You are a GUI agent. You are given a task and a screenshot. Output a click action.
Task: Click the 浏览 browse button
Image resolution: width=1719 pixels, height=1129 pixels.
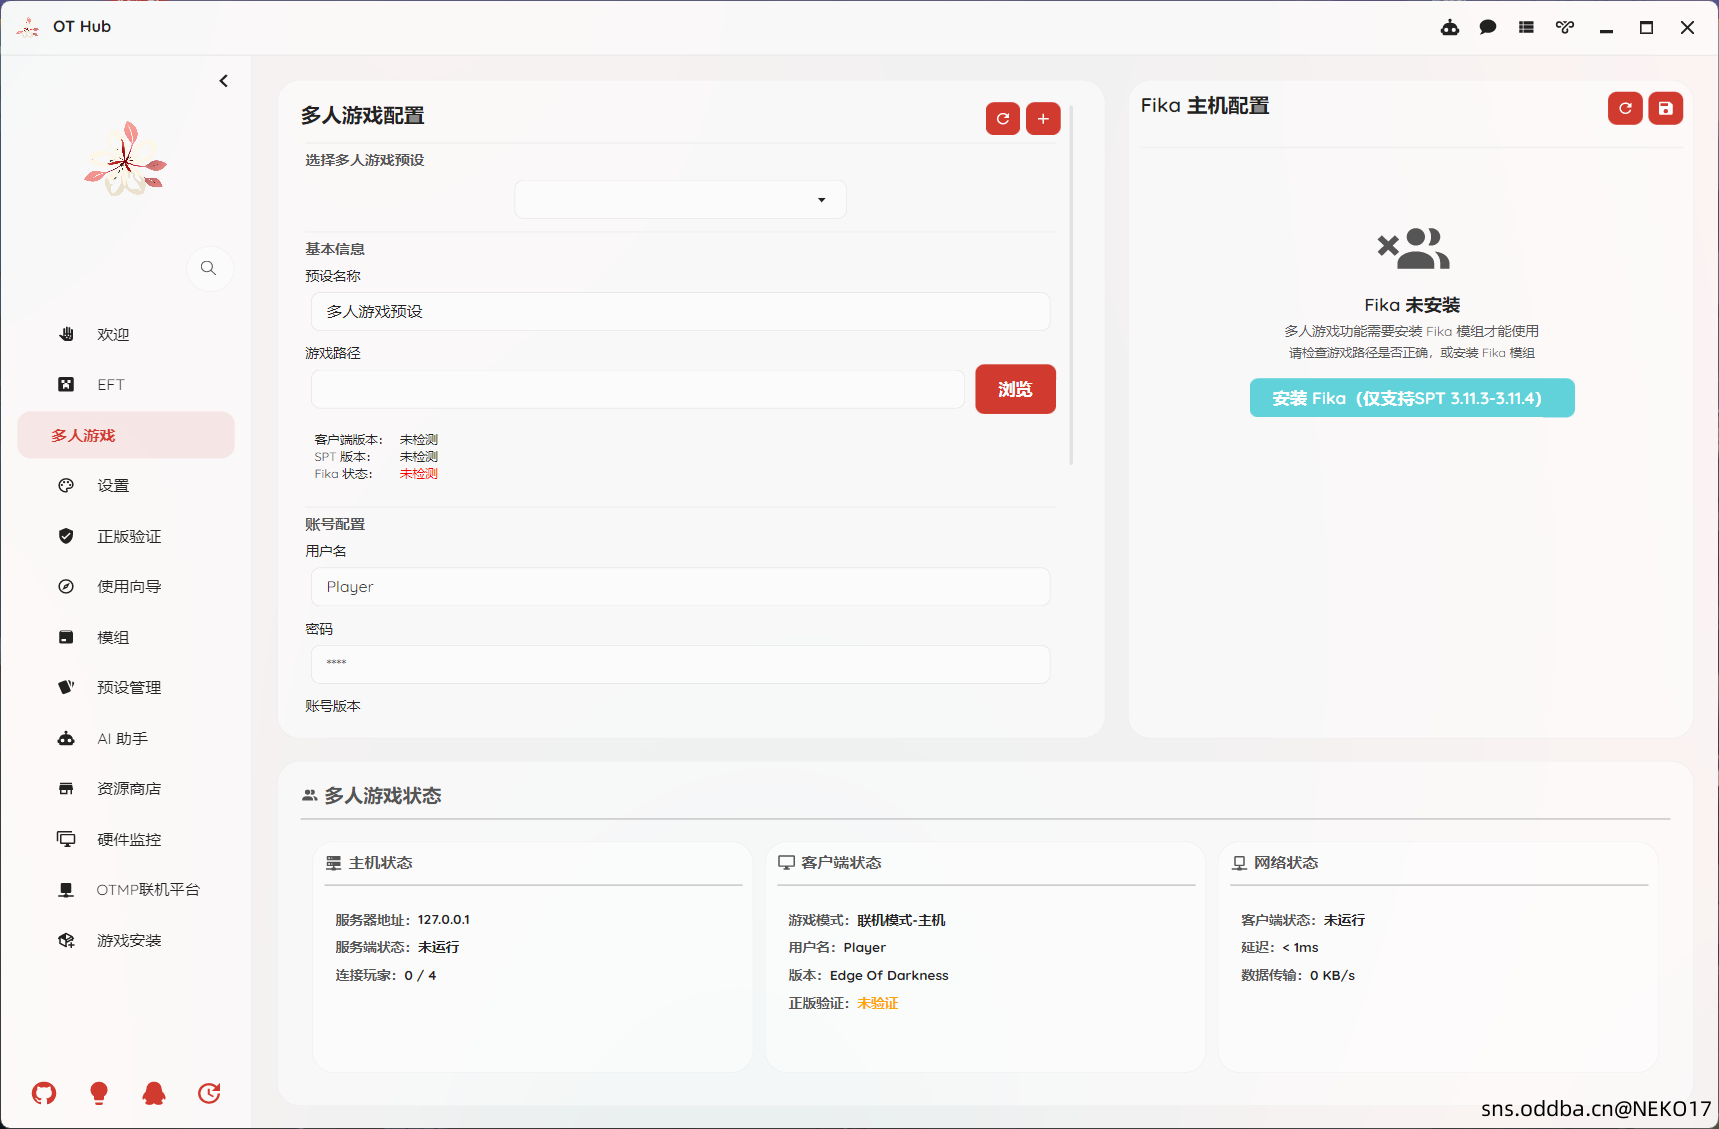pos(1015,389)
